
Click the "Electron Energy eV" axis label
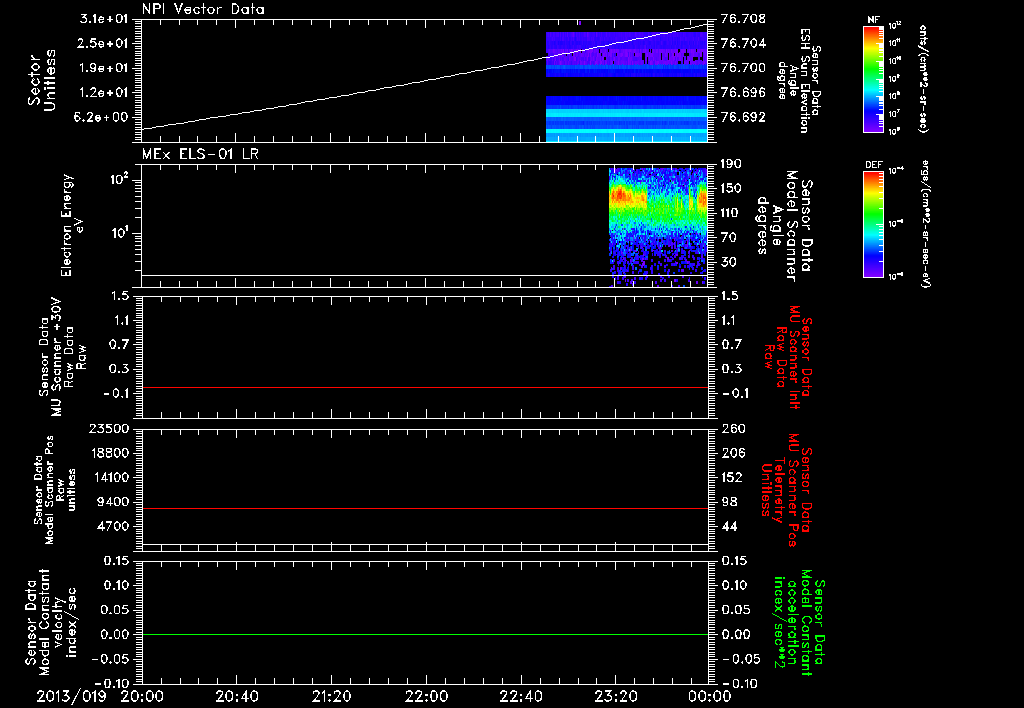[x=72, y=225]
